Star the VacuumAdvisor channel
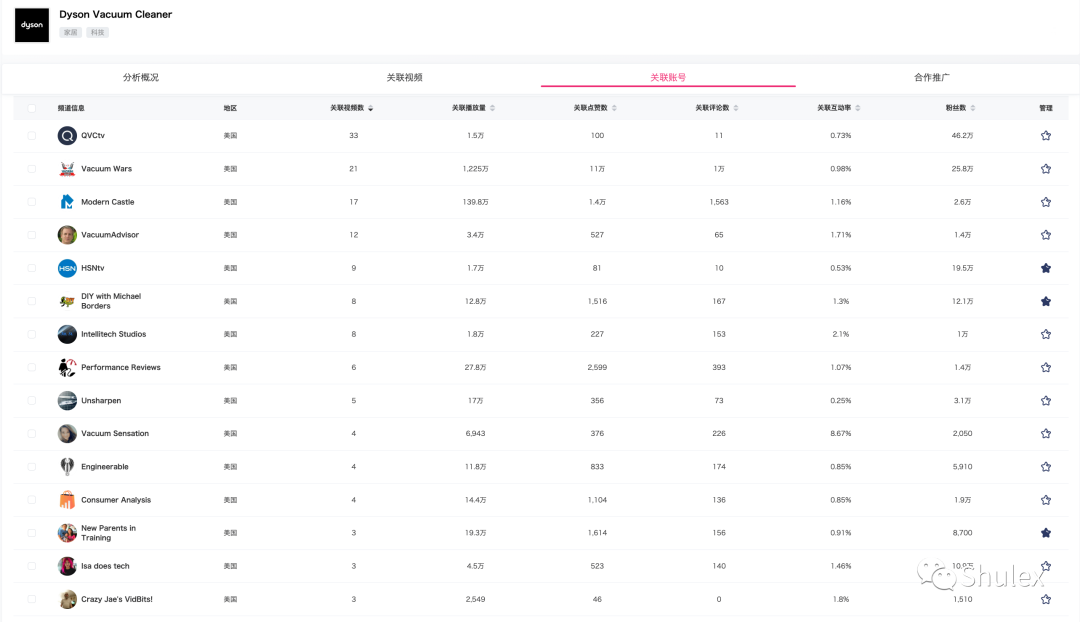1080x622 pixels. click(x=1046, y=235)
